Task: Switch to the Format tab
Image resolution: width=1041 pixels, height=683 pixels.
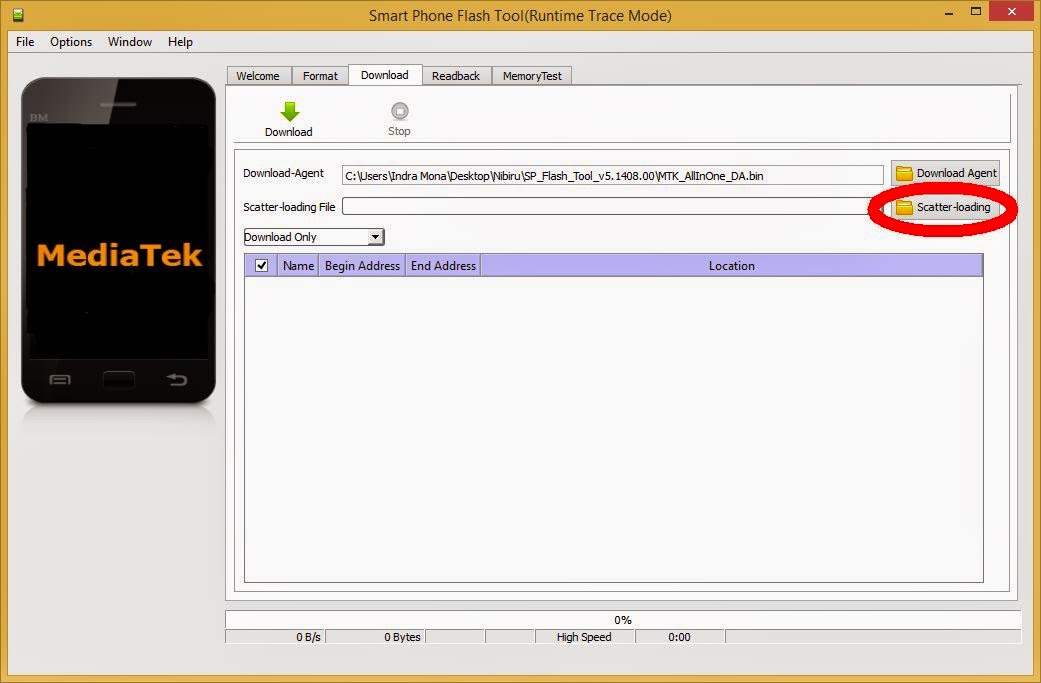Action: click(320, 76)
